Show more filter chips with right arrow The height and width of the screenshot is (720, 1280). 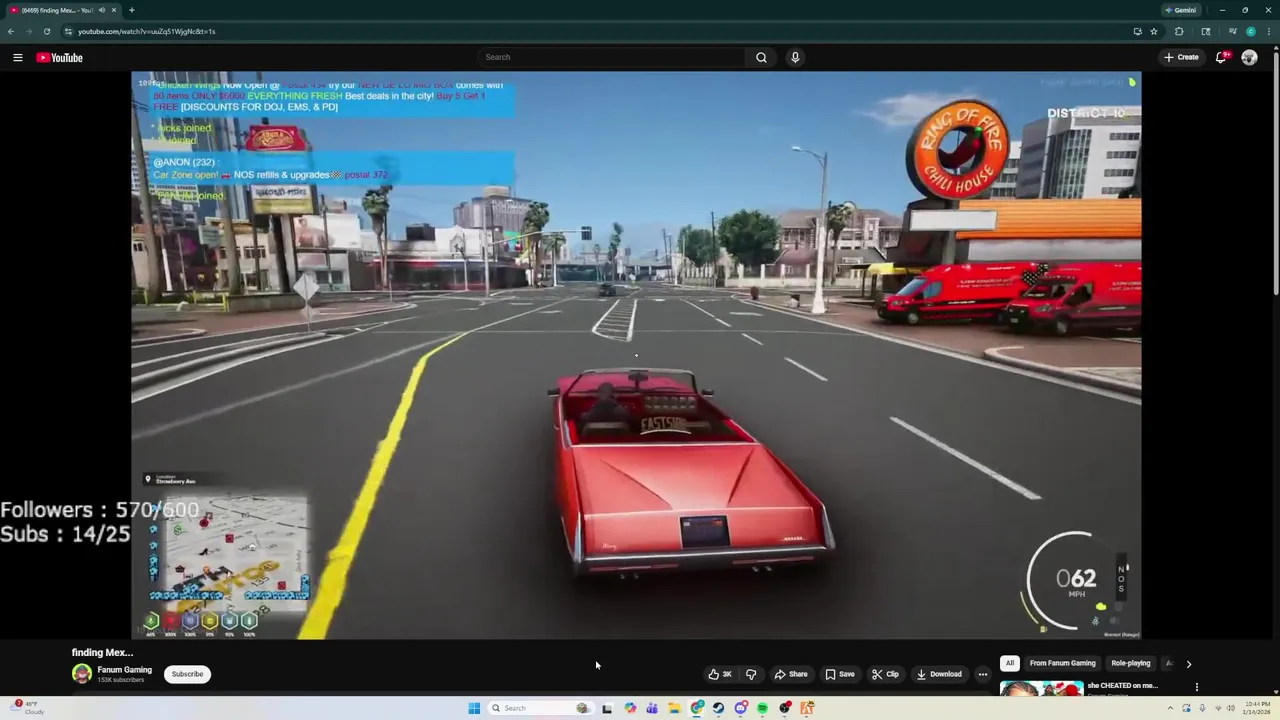point(1188,663)
